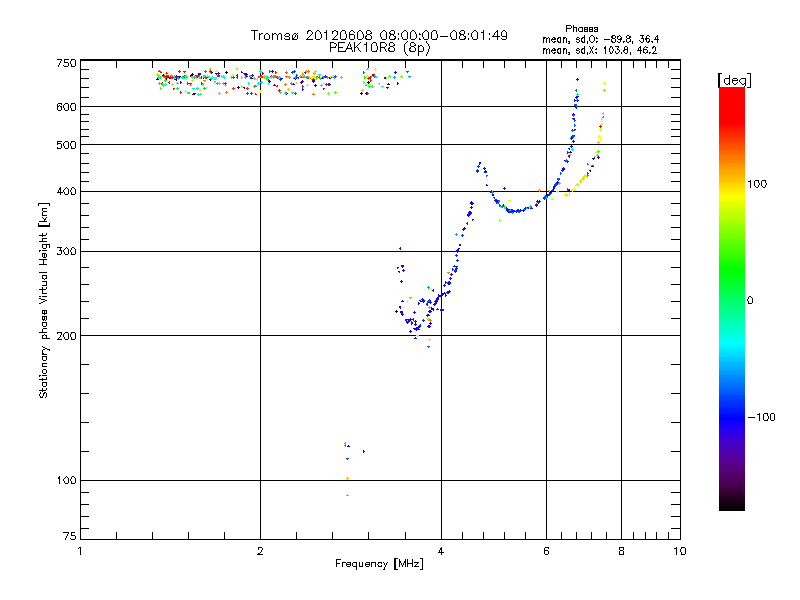Click the black bottom of the colorbar

(x=732, y=503)
